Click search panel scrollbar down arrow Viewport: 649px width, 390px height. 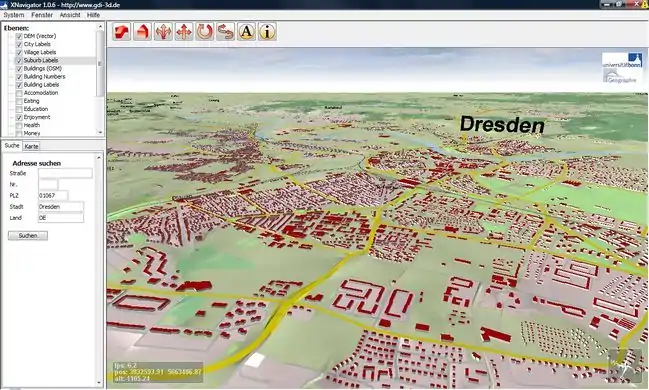(99, 383)
